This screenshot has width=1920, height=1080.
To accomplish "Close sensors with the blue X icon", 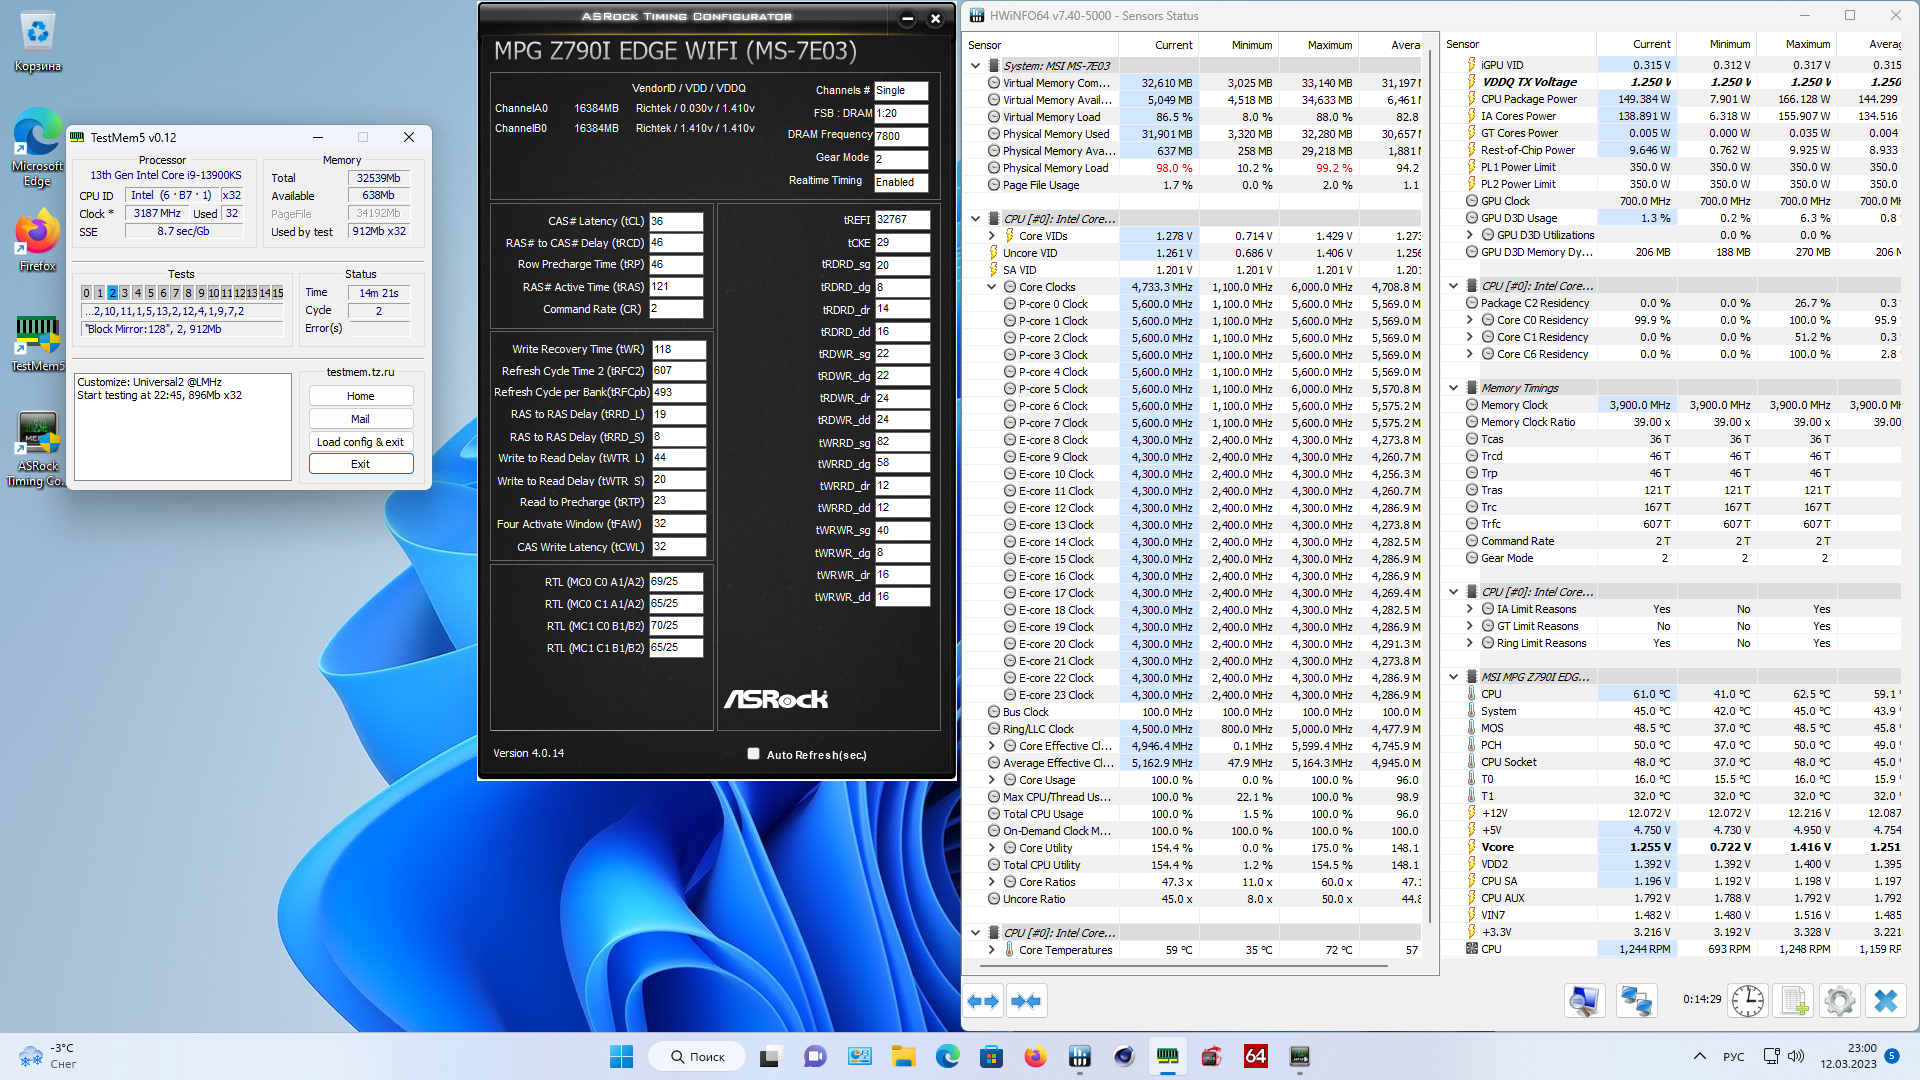I will tap(1885, 1001).
